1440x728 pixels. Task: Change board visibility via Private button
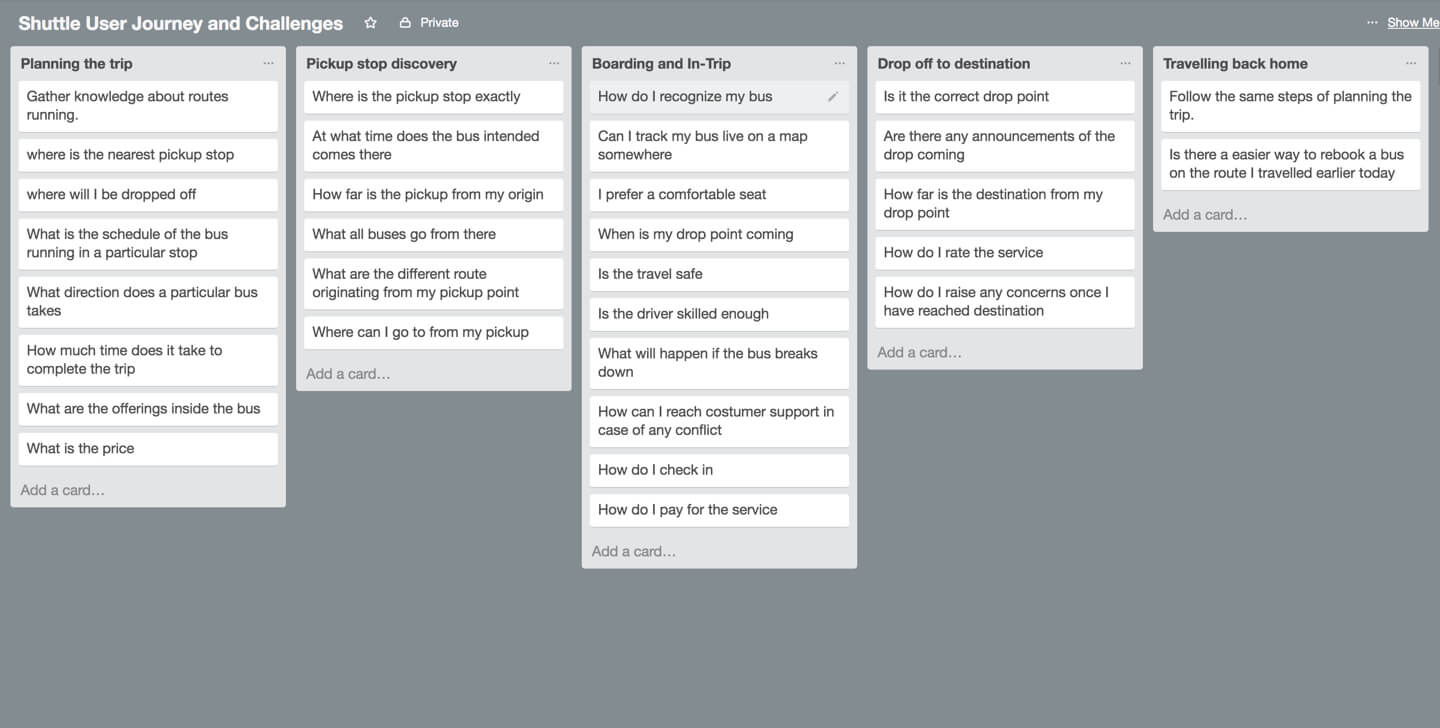pos(429,22)
